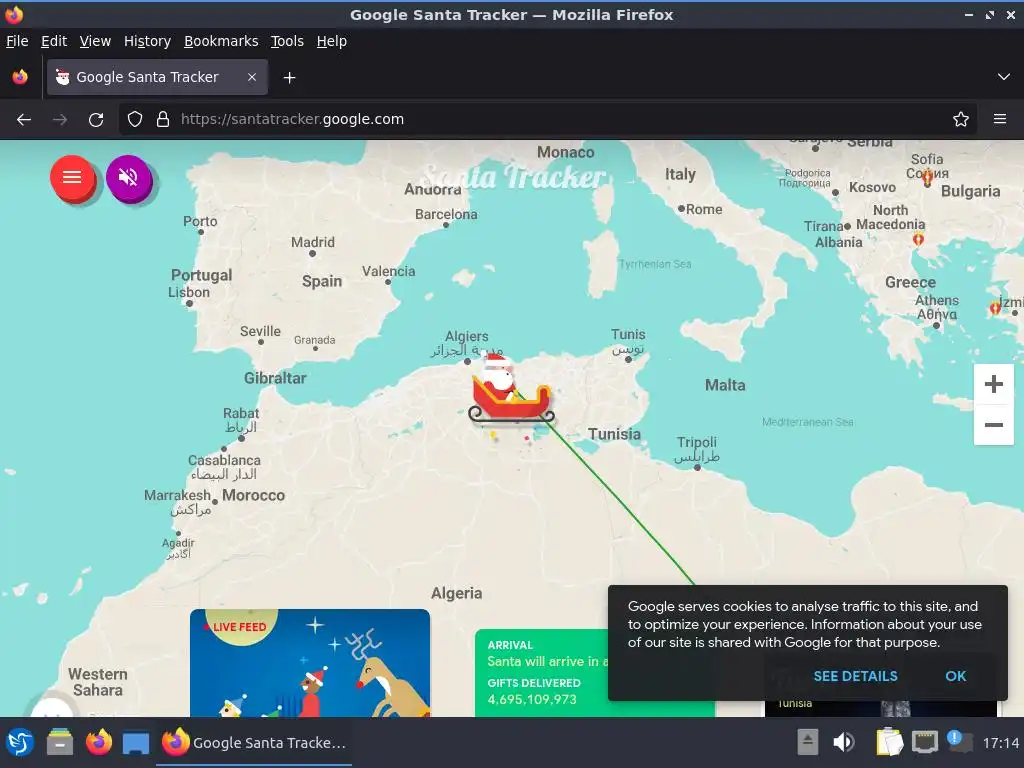Open Firefox application menu
Screen dimensions: 1024x768
(999, 120)
